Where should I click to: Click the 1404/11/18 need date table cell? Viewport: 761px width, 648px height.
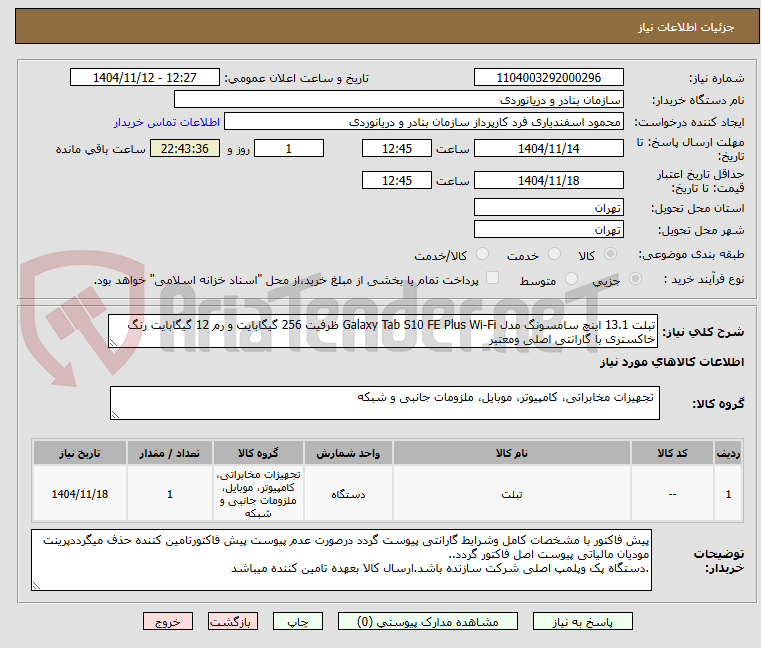point(80,494)
